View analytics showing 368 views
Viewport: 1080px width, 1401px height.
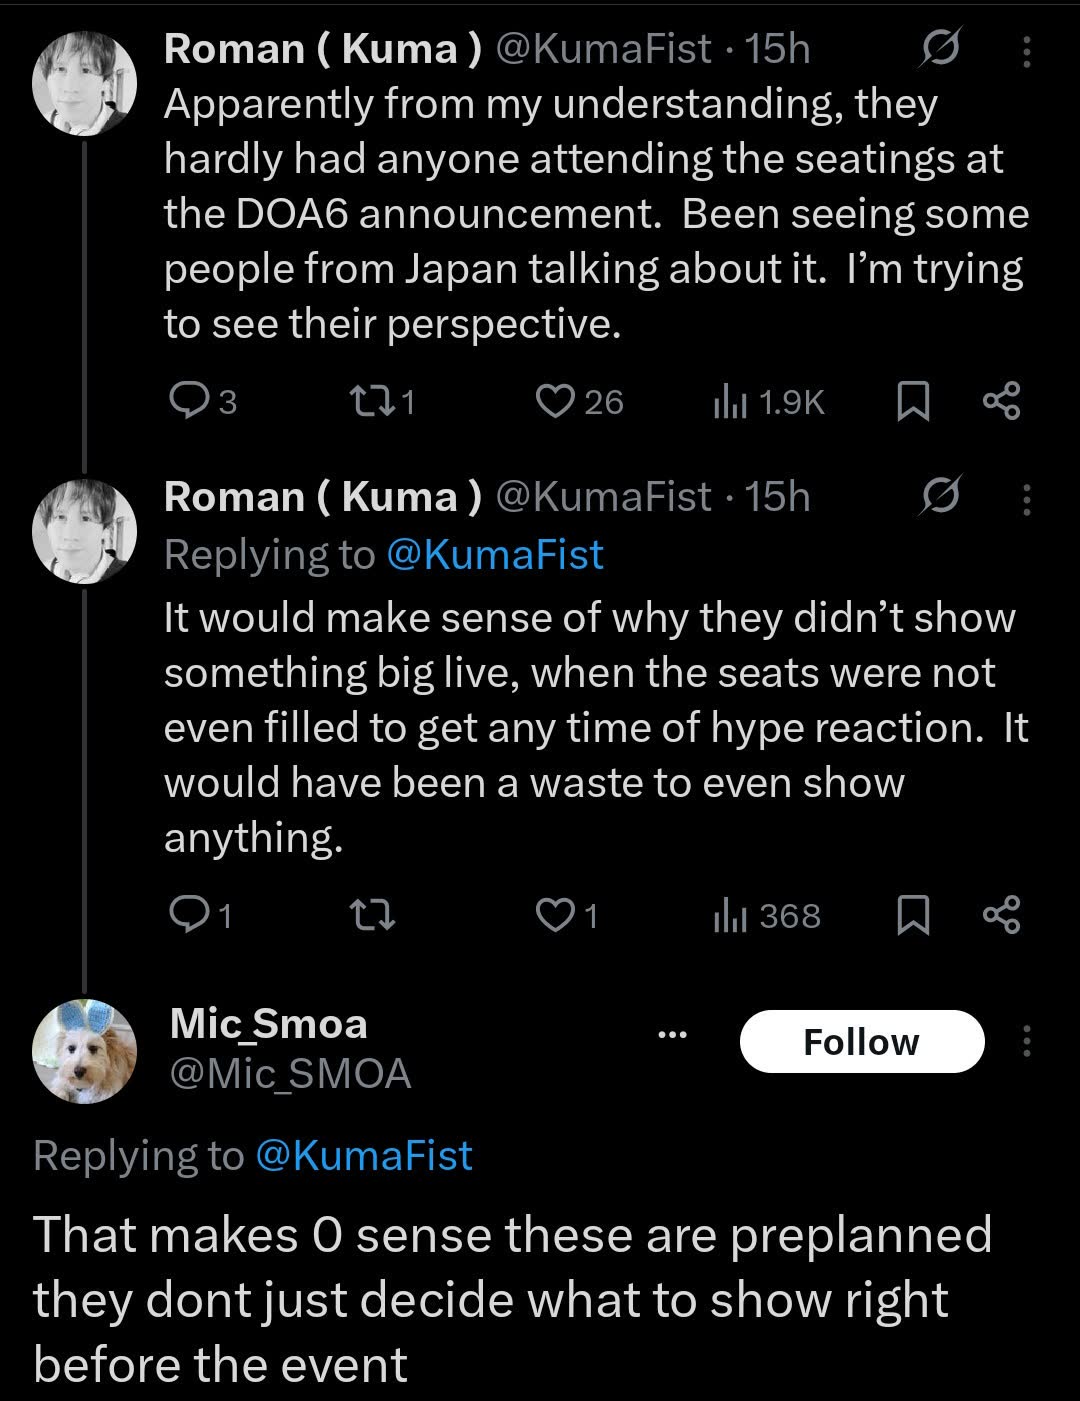click(766, 916)
